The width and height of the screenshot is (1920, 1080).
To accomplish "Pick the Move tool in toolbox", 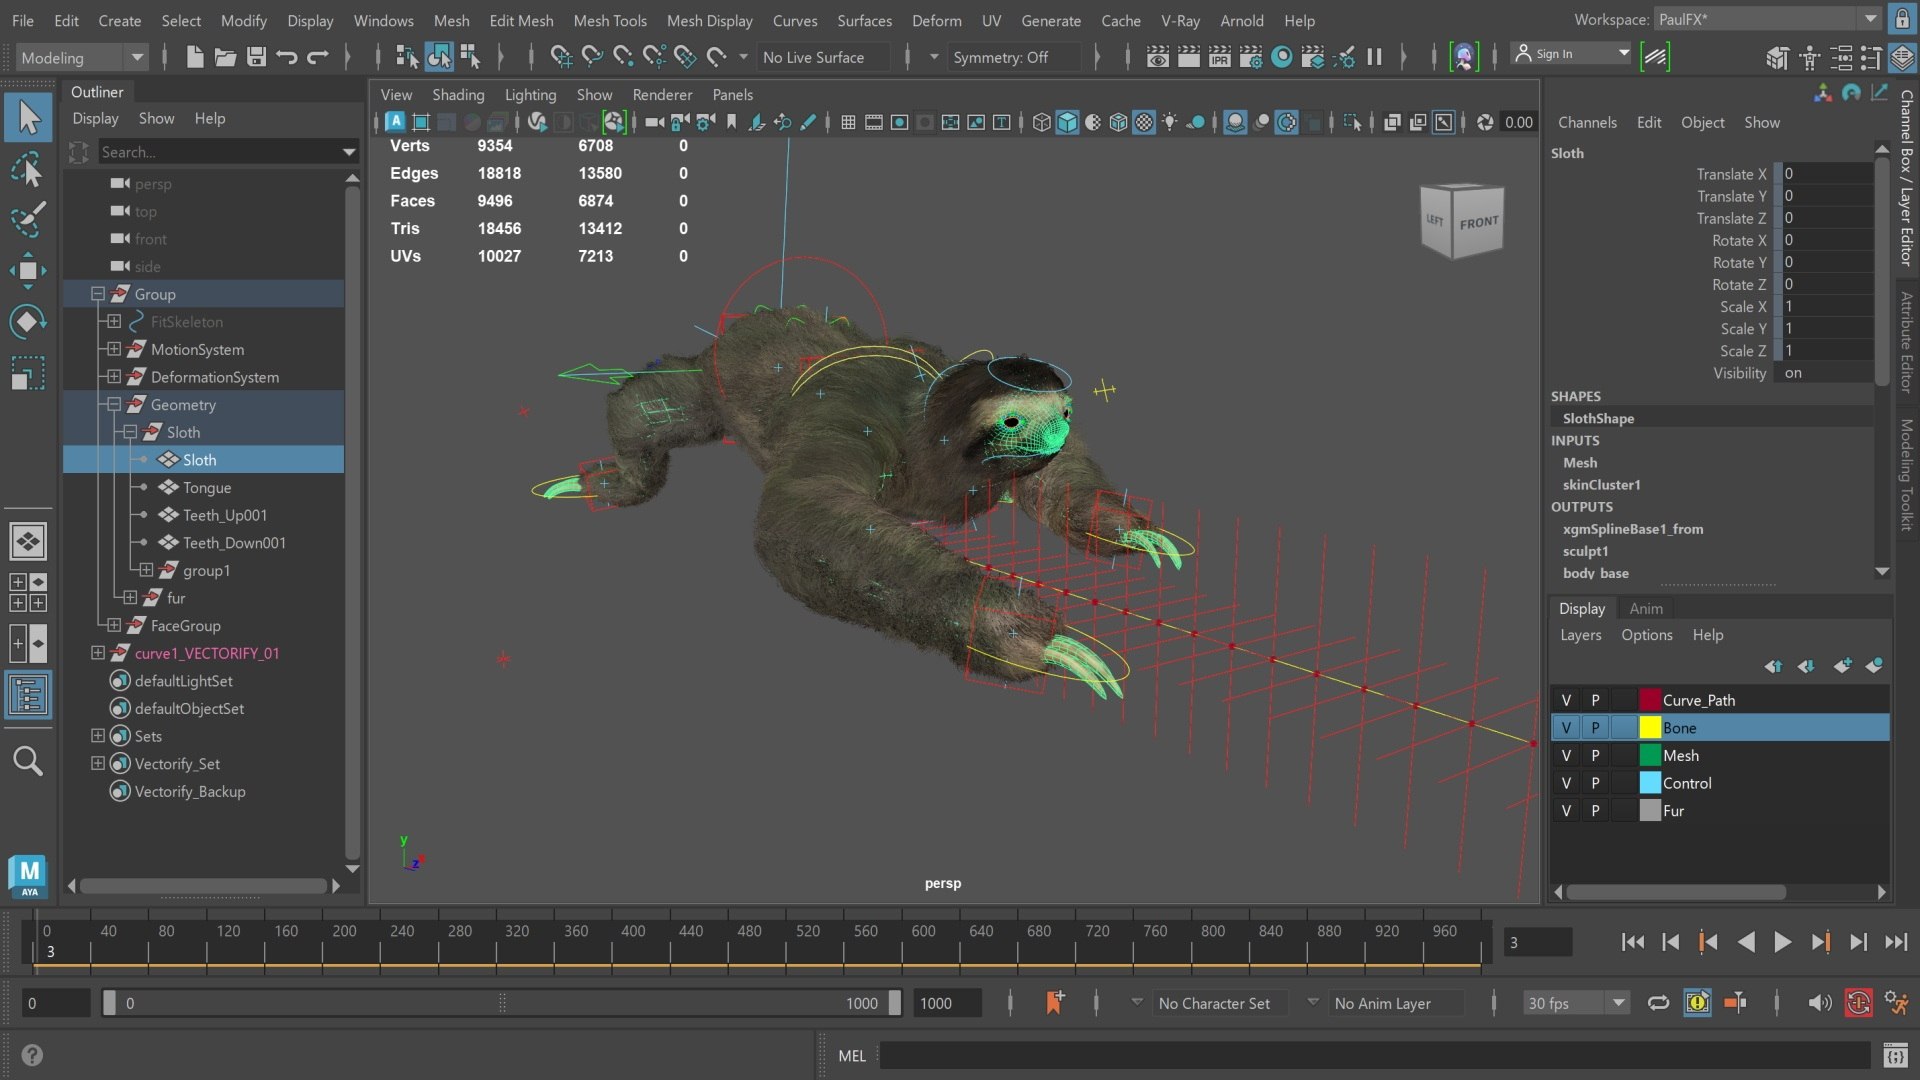I will click(28, 270).
